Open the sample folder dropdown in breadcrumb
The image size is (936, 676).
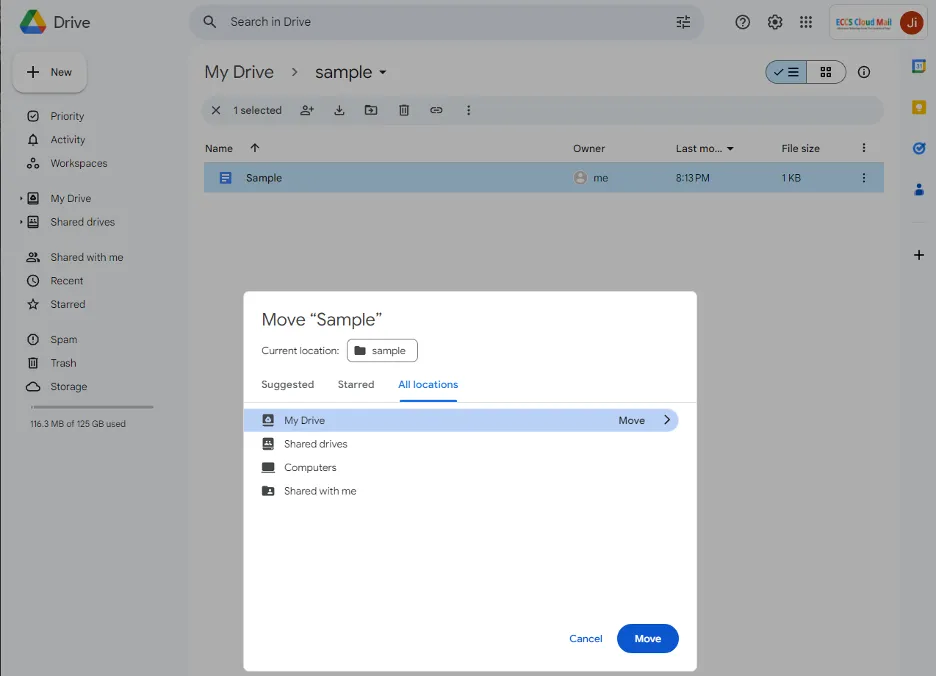(351, 72)
